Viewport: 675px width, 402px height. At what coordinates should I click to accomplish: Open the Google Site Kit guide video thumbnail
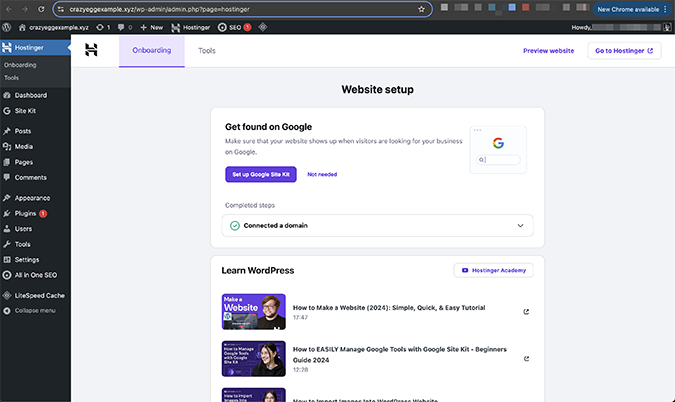(x=254, y=359)
